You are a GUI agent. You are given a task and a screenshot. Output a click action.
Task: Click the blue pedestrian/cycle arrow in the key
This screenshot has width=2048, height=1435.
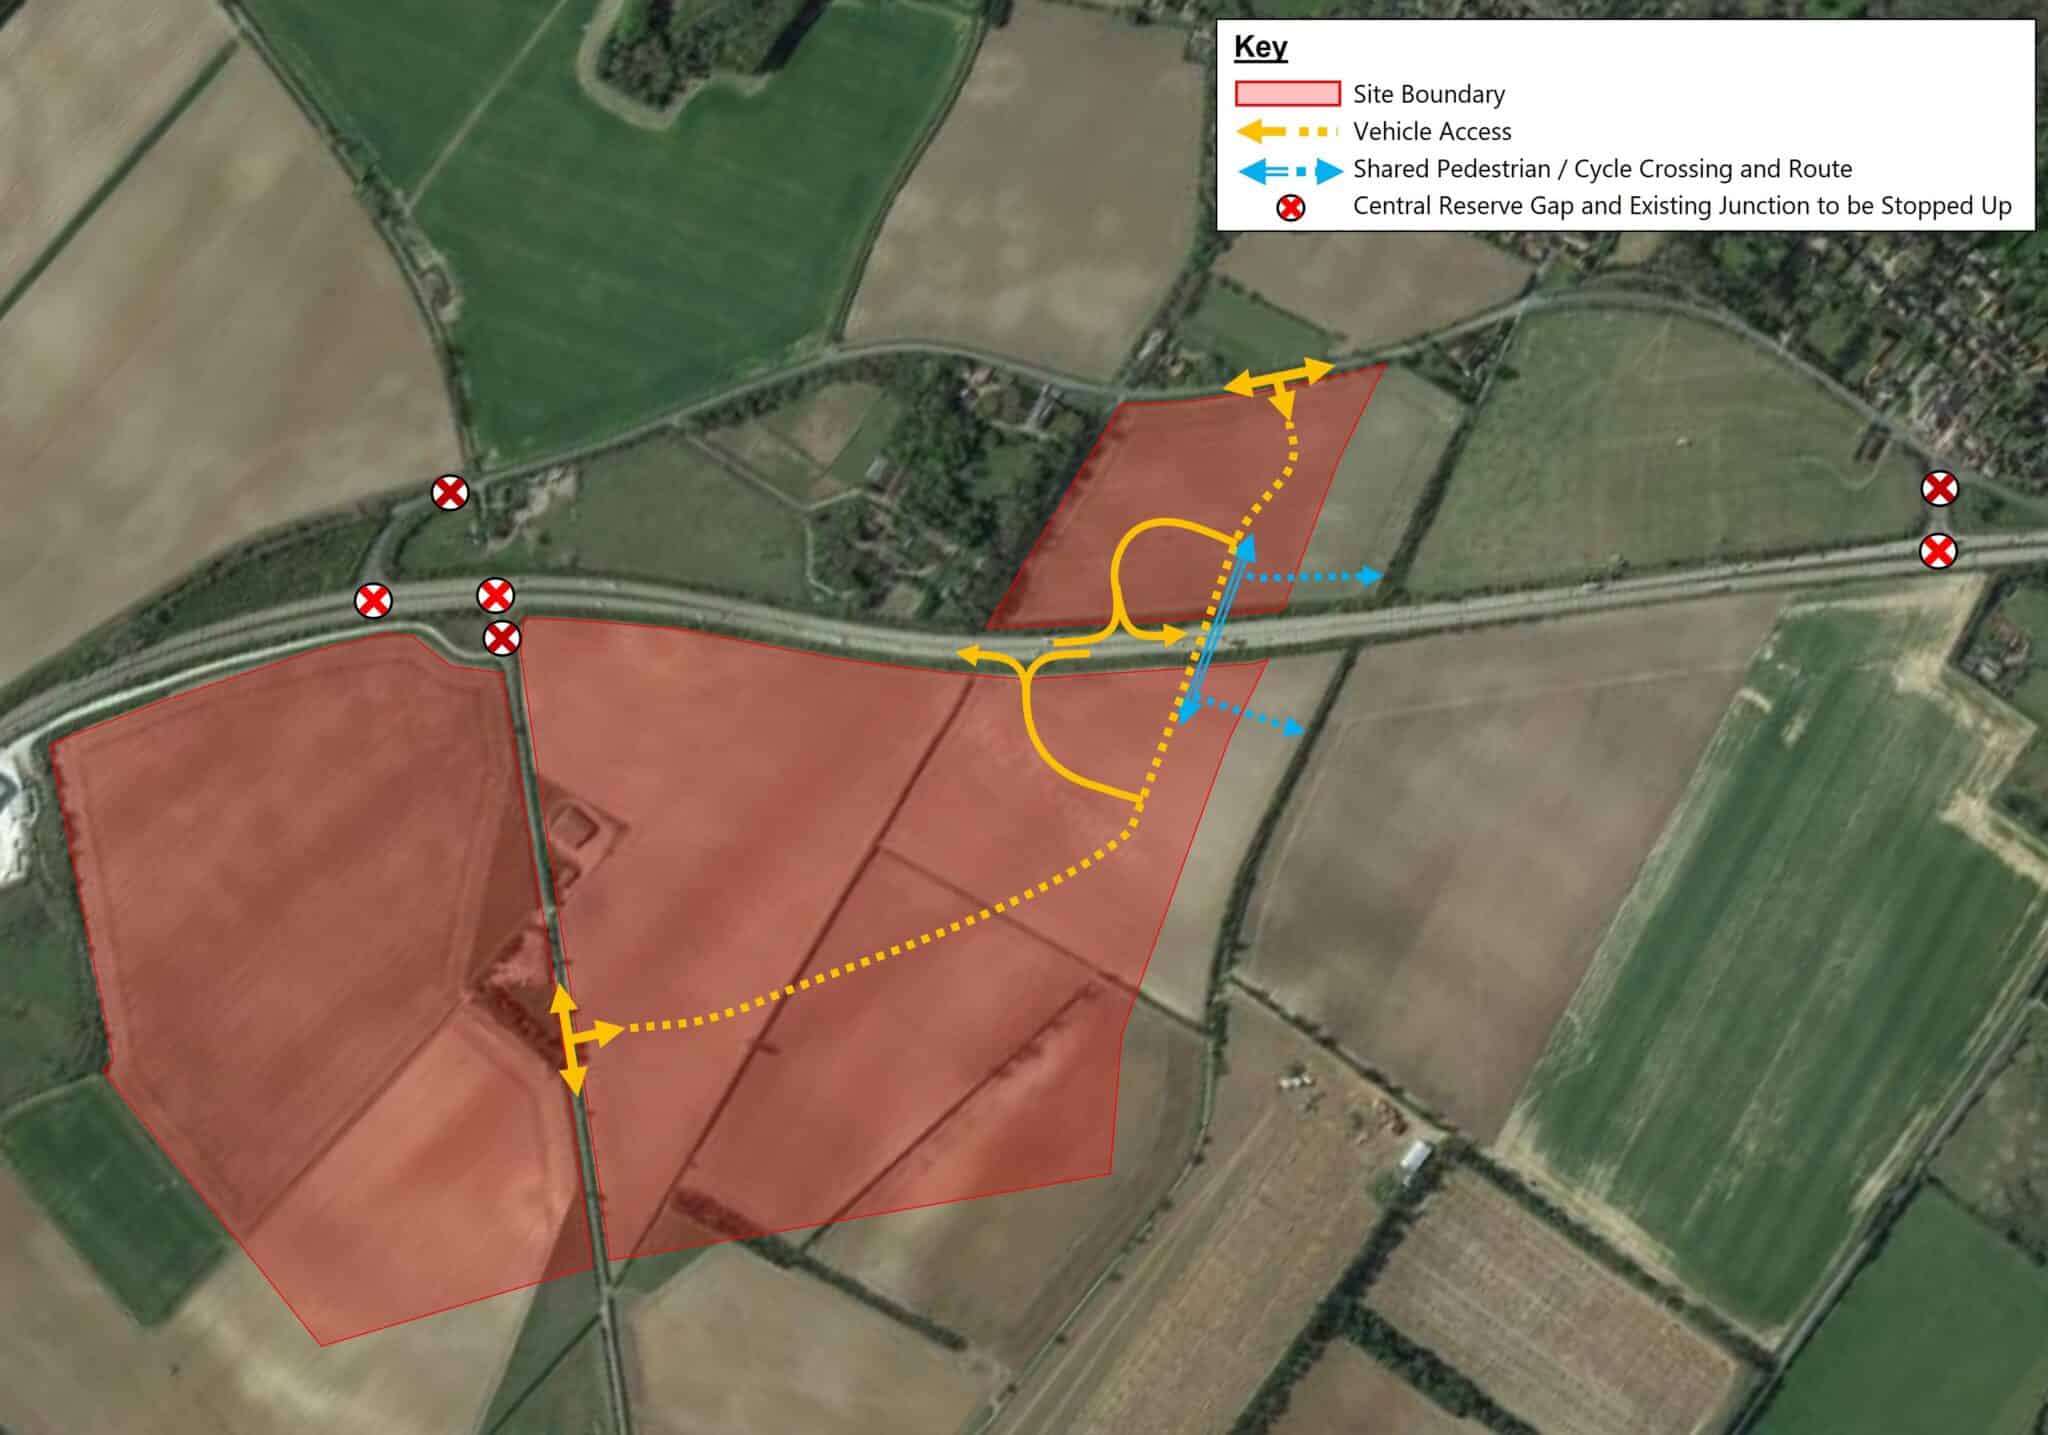coord(1290,171)
